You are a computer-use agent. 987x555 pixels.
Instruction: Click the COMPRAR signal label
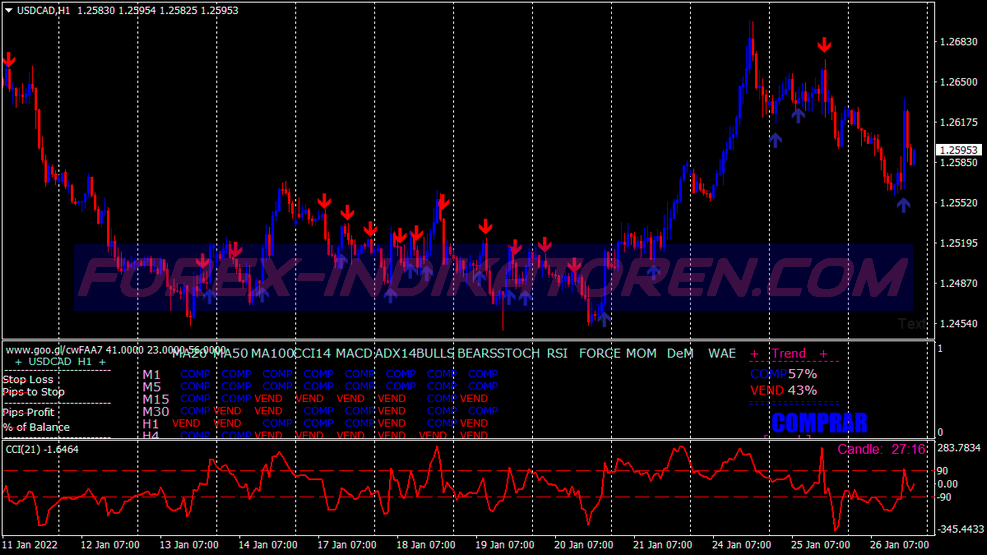click(x=819, y=422)
